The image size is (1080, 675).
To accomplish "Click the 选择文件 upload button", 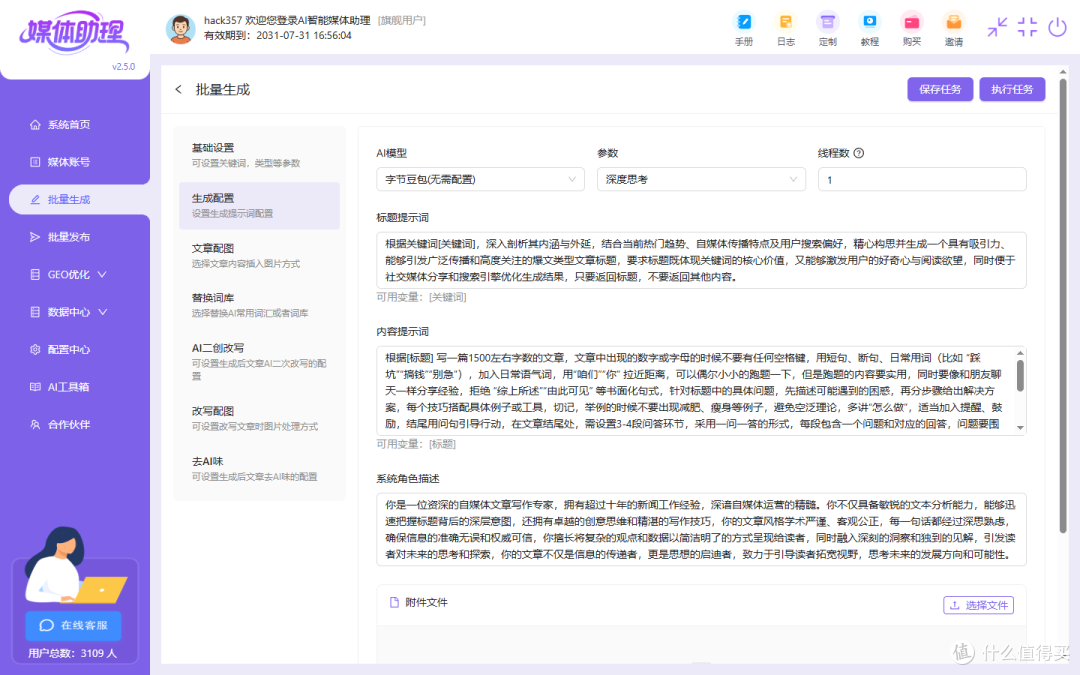I will [978, 605].
